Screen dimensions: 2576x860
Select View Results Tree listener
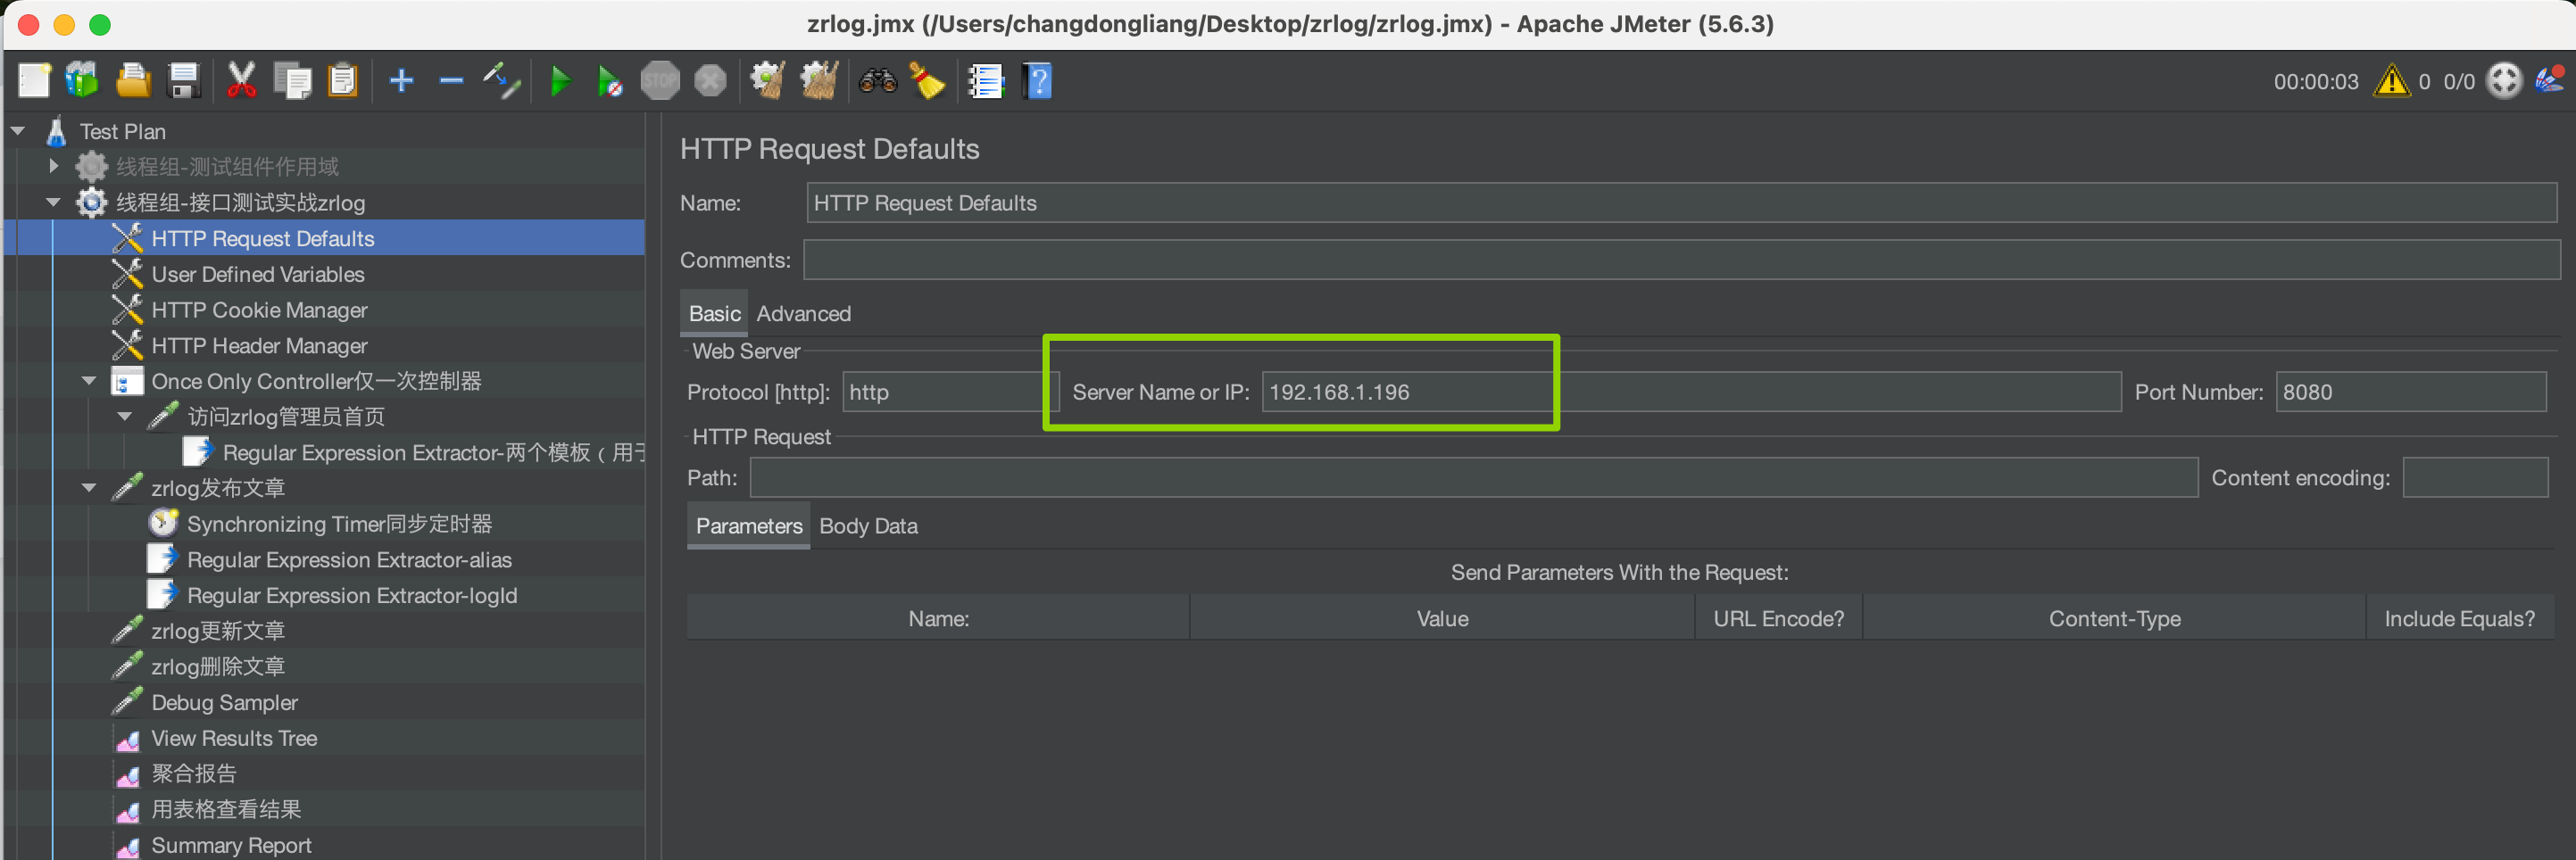pos(234,738)
